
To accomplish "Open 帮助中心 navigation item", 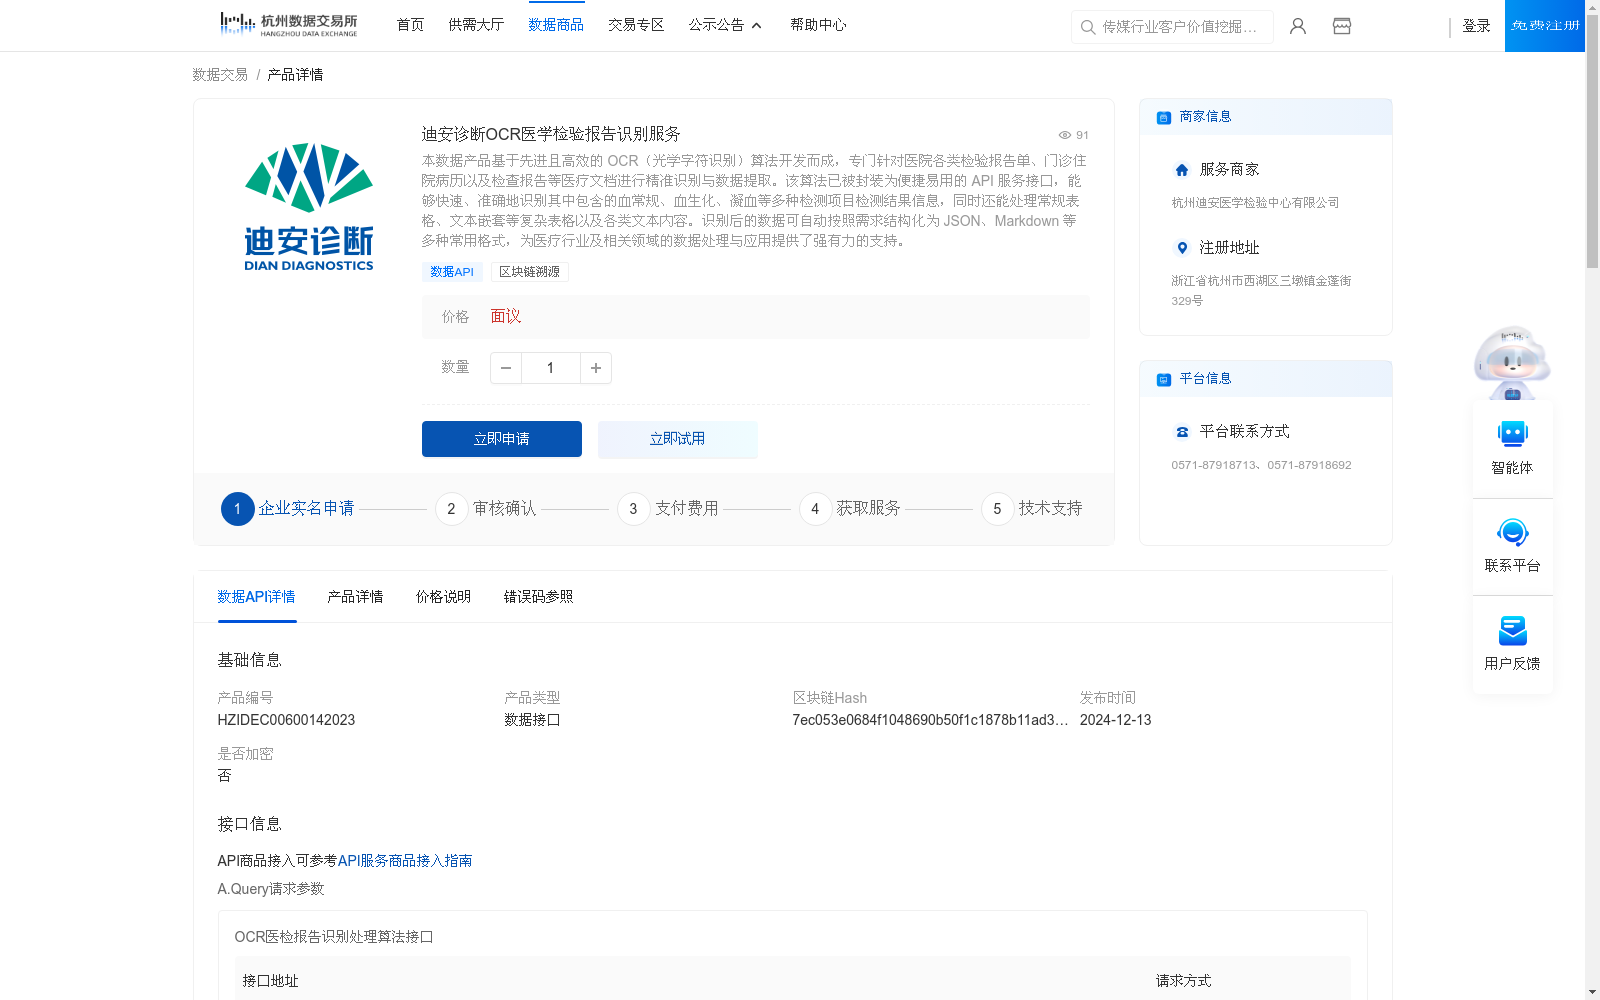I will (x=818, y=25).
